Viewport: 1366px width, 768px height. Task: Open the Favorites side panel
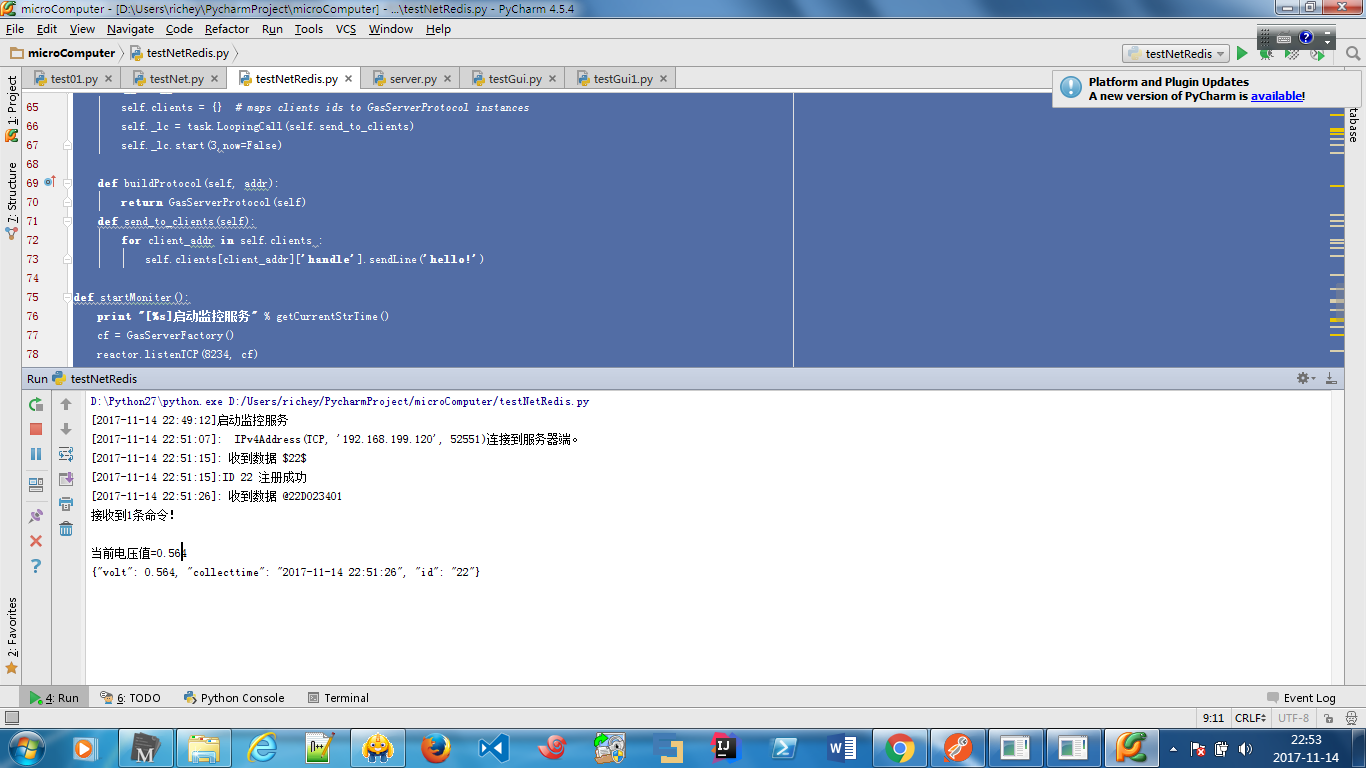coord(11,636)
